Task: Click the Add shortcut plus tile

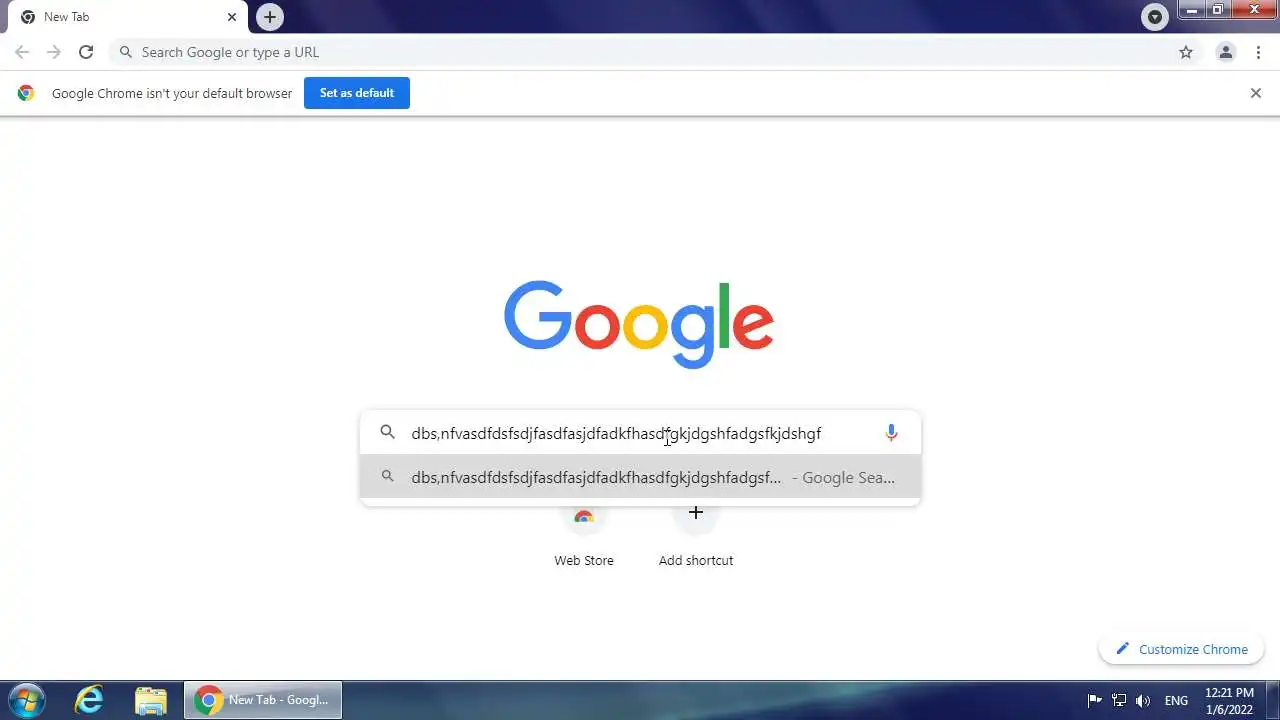Action: pos(696,532)
